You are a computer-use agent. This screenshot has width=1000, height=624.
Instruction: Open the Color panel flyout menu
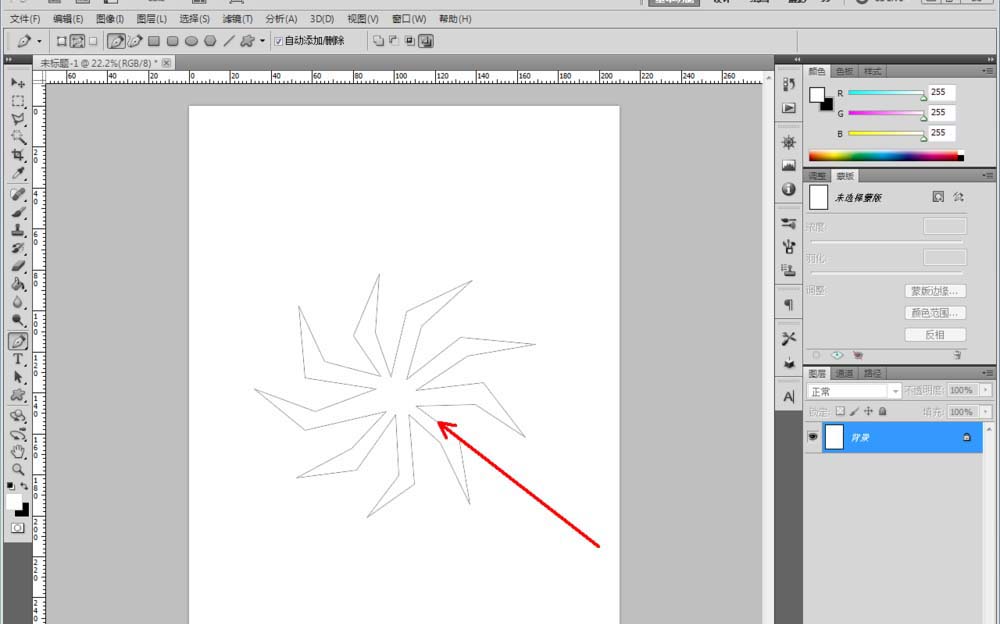coord(988,71)
